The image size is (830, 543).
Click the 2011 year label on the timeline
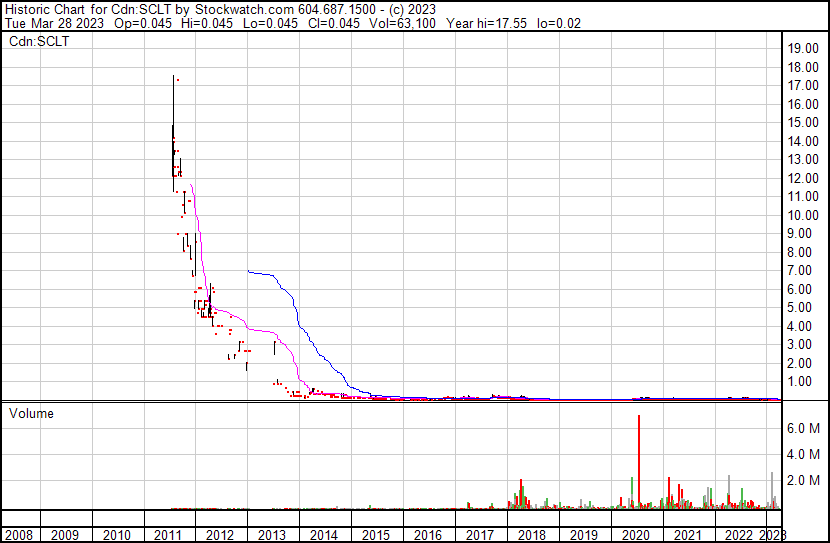pos(169,534)
